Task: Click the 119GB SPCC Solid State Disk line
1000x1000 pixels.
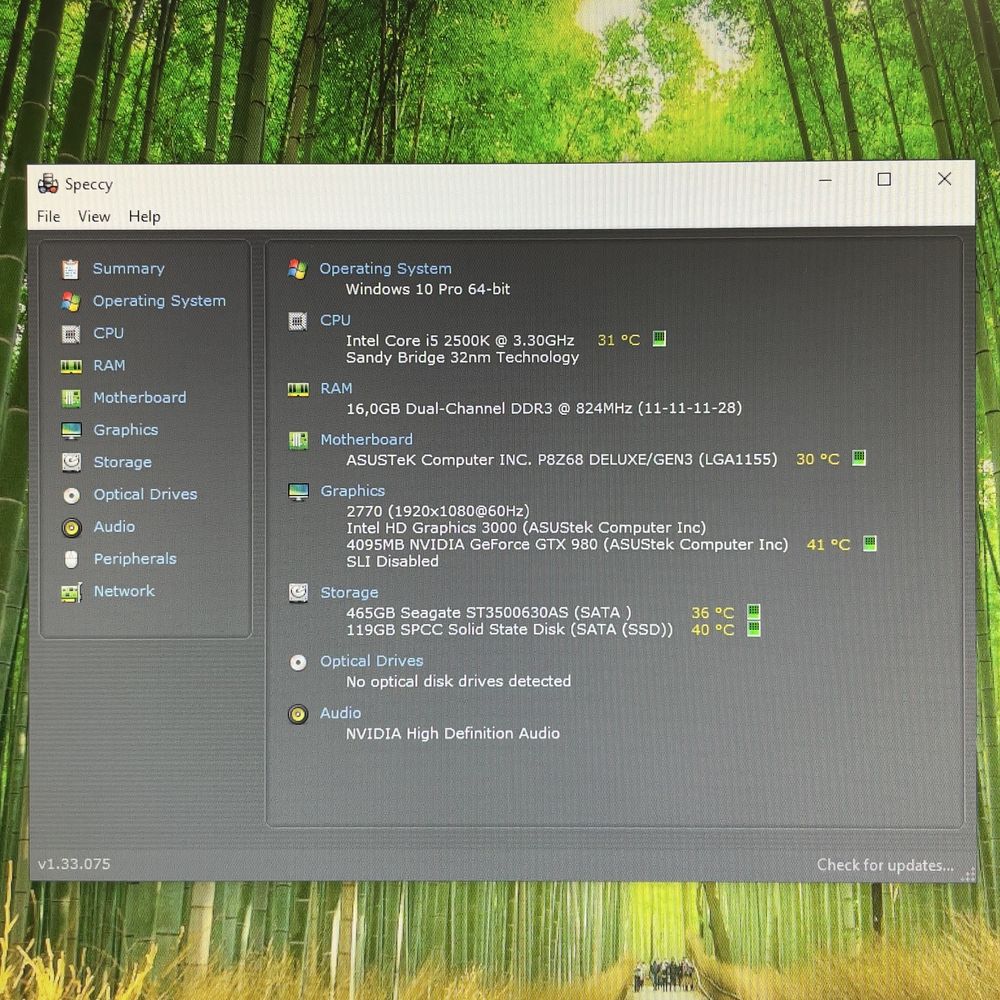Action: (509, 629)
